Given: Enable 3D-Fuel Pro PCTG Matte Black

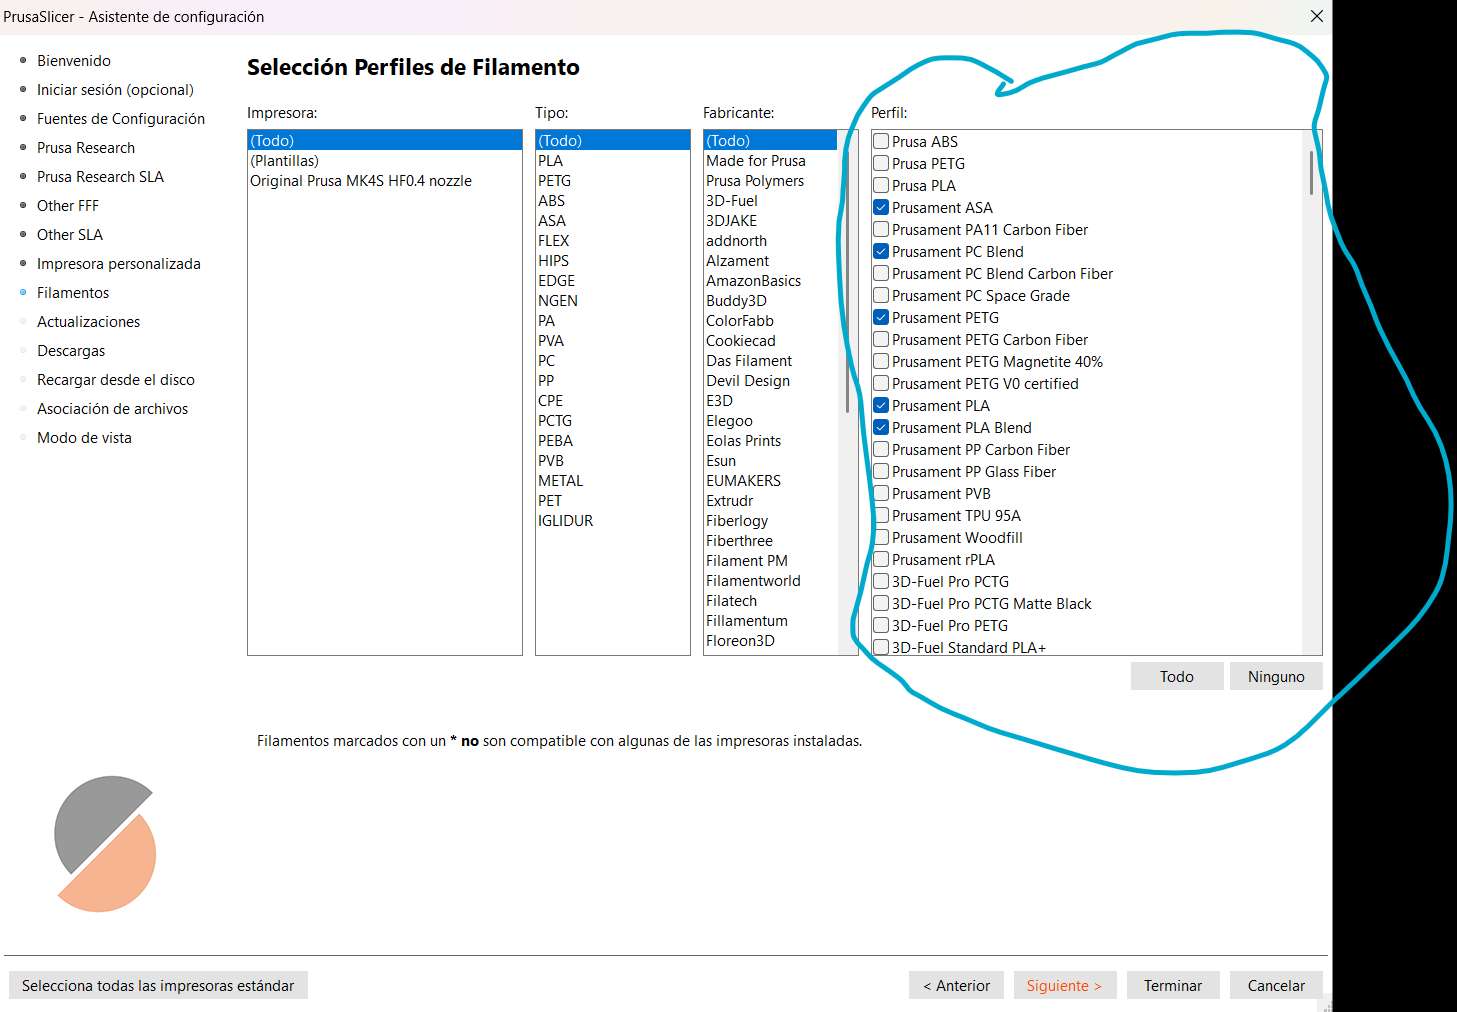Looking at the screenshot, I should [881, 603].
